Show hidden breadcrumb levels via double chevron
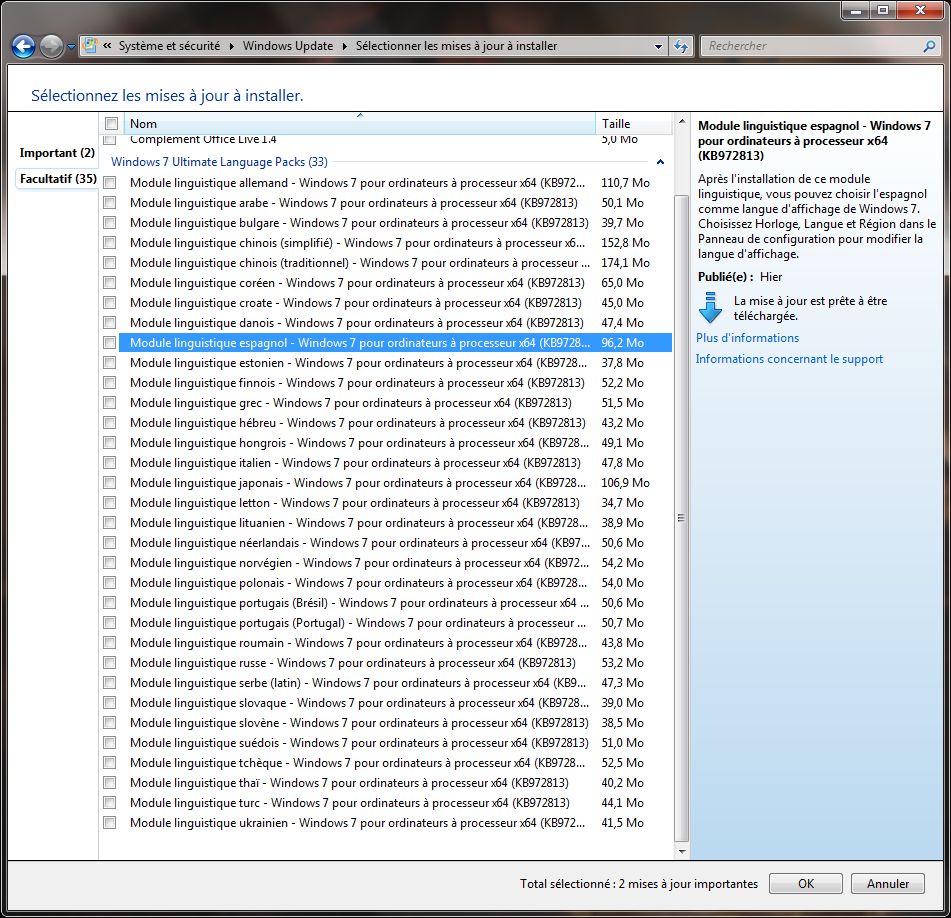This screenshot has width=951, height=918. (107, 45)
